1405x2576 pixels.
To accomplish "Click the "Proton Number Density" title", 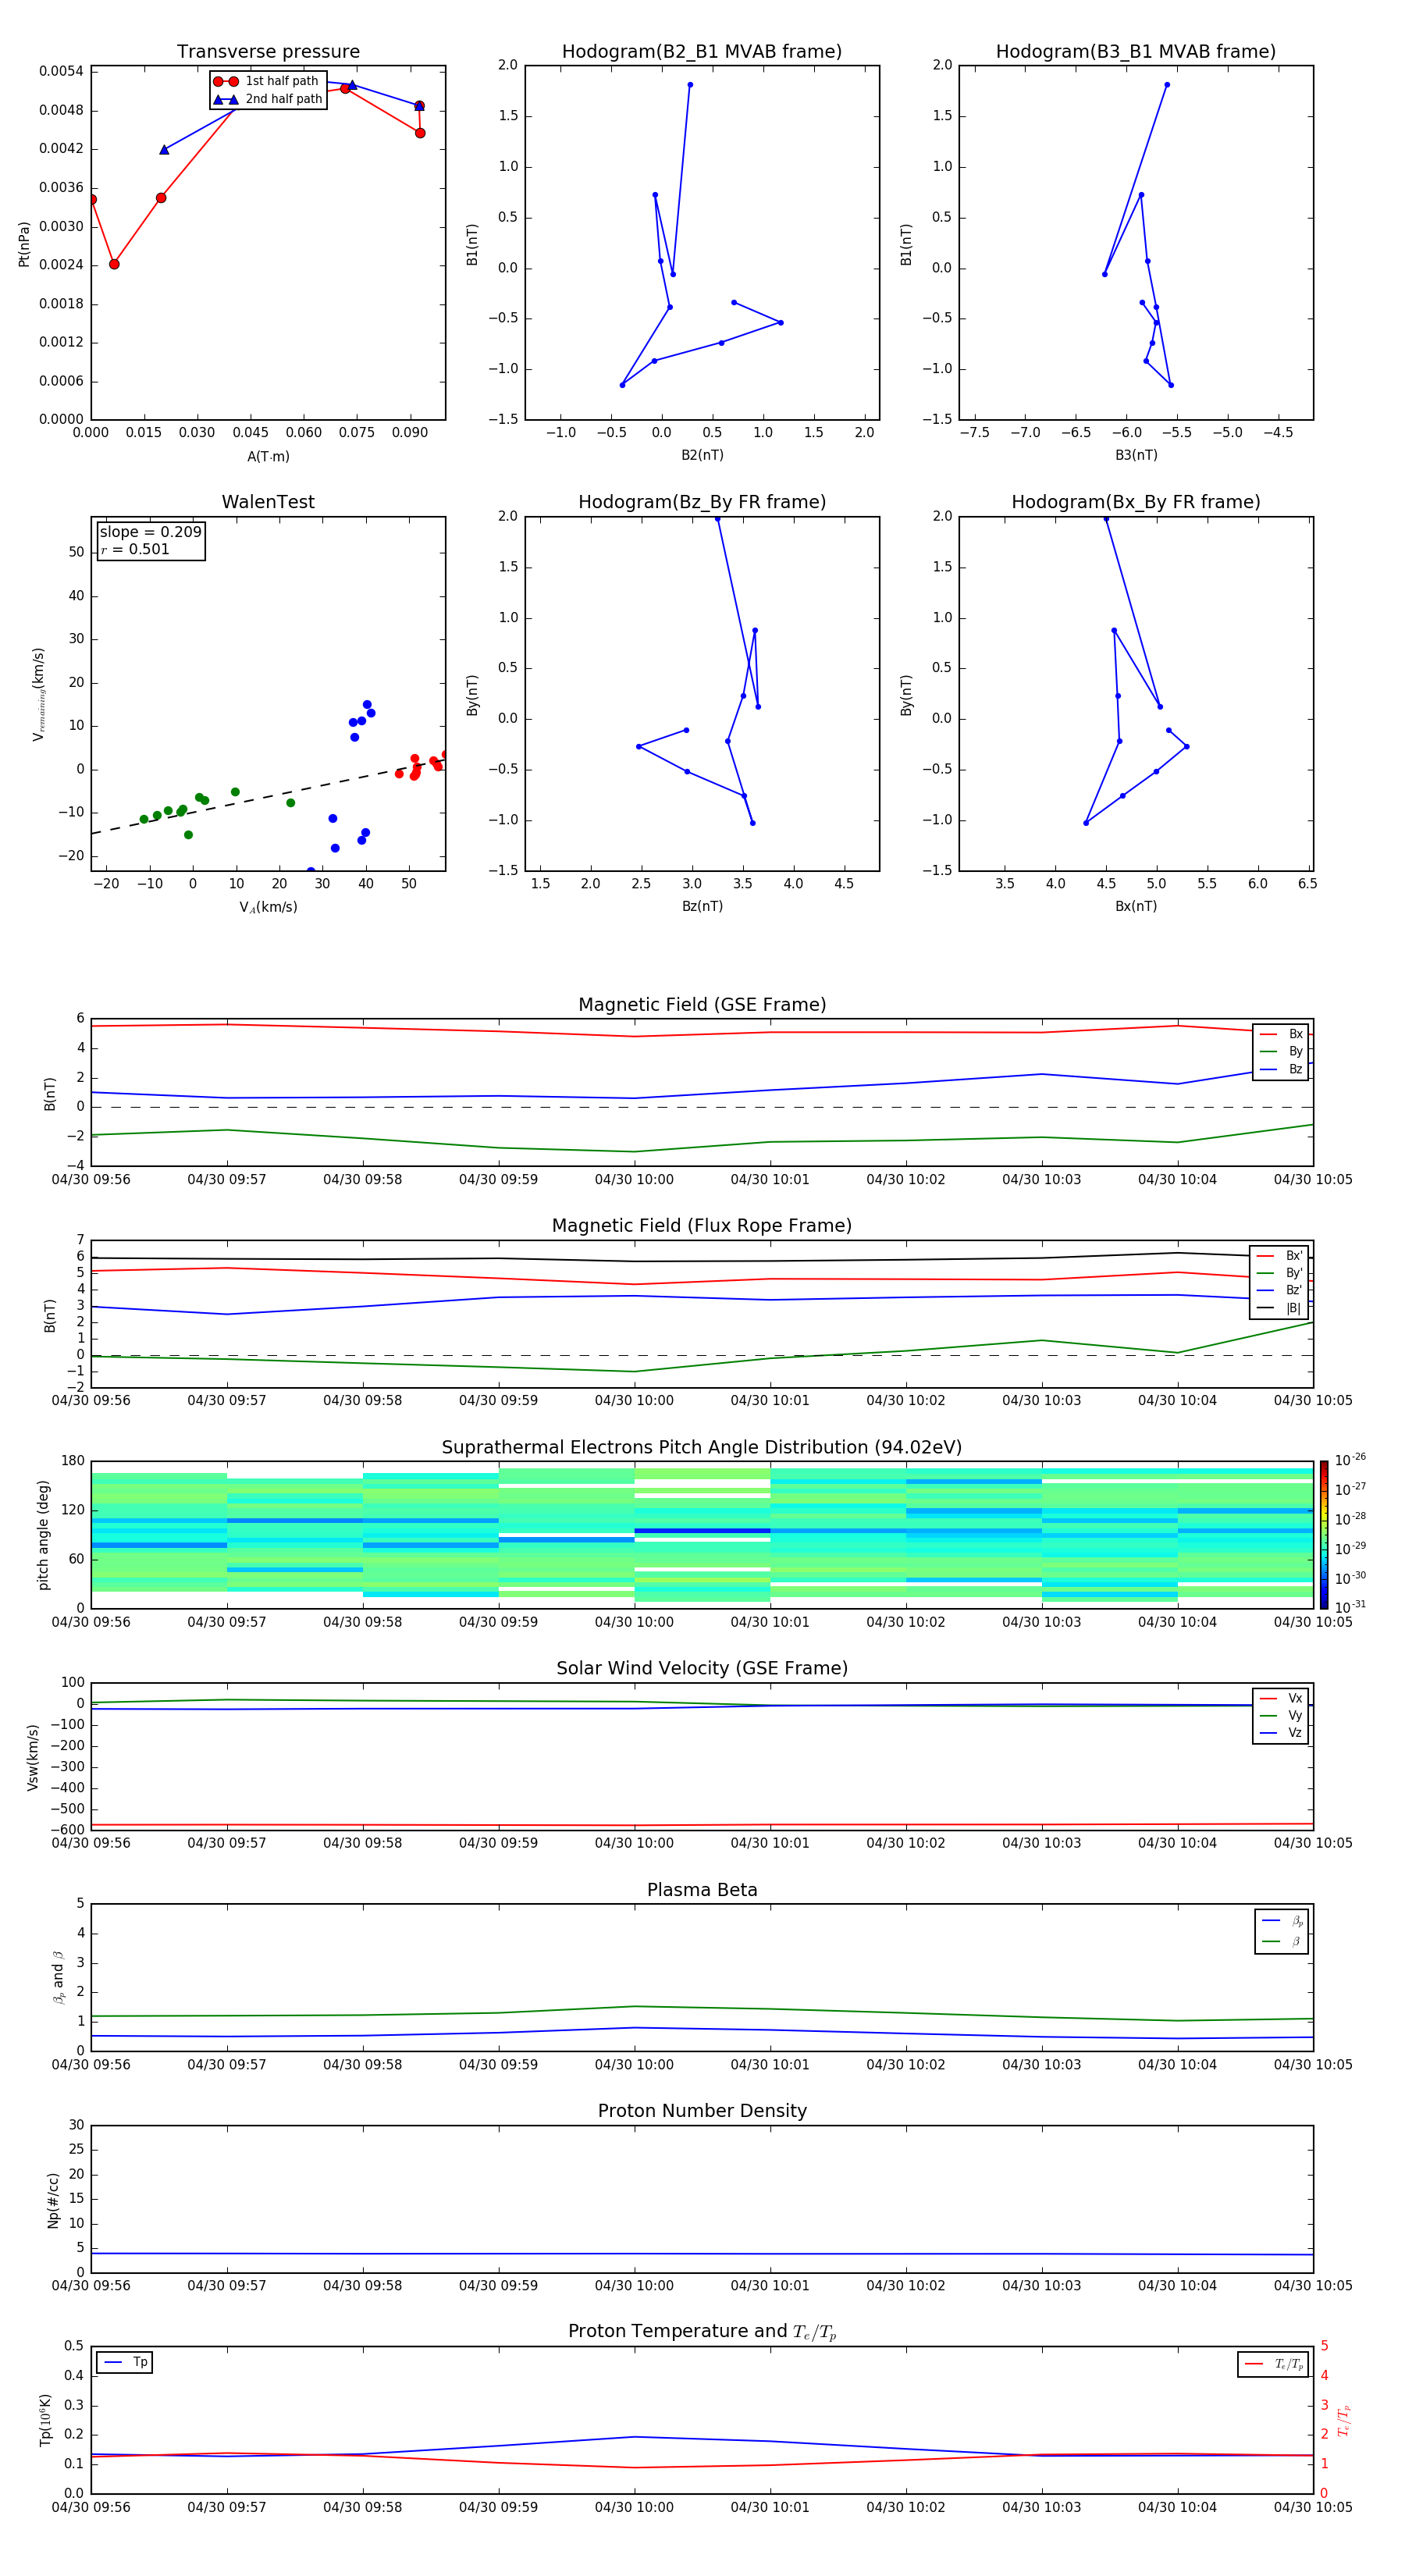I will pos(702,2111).
